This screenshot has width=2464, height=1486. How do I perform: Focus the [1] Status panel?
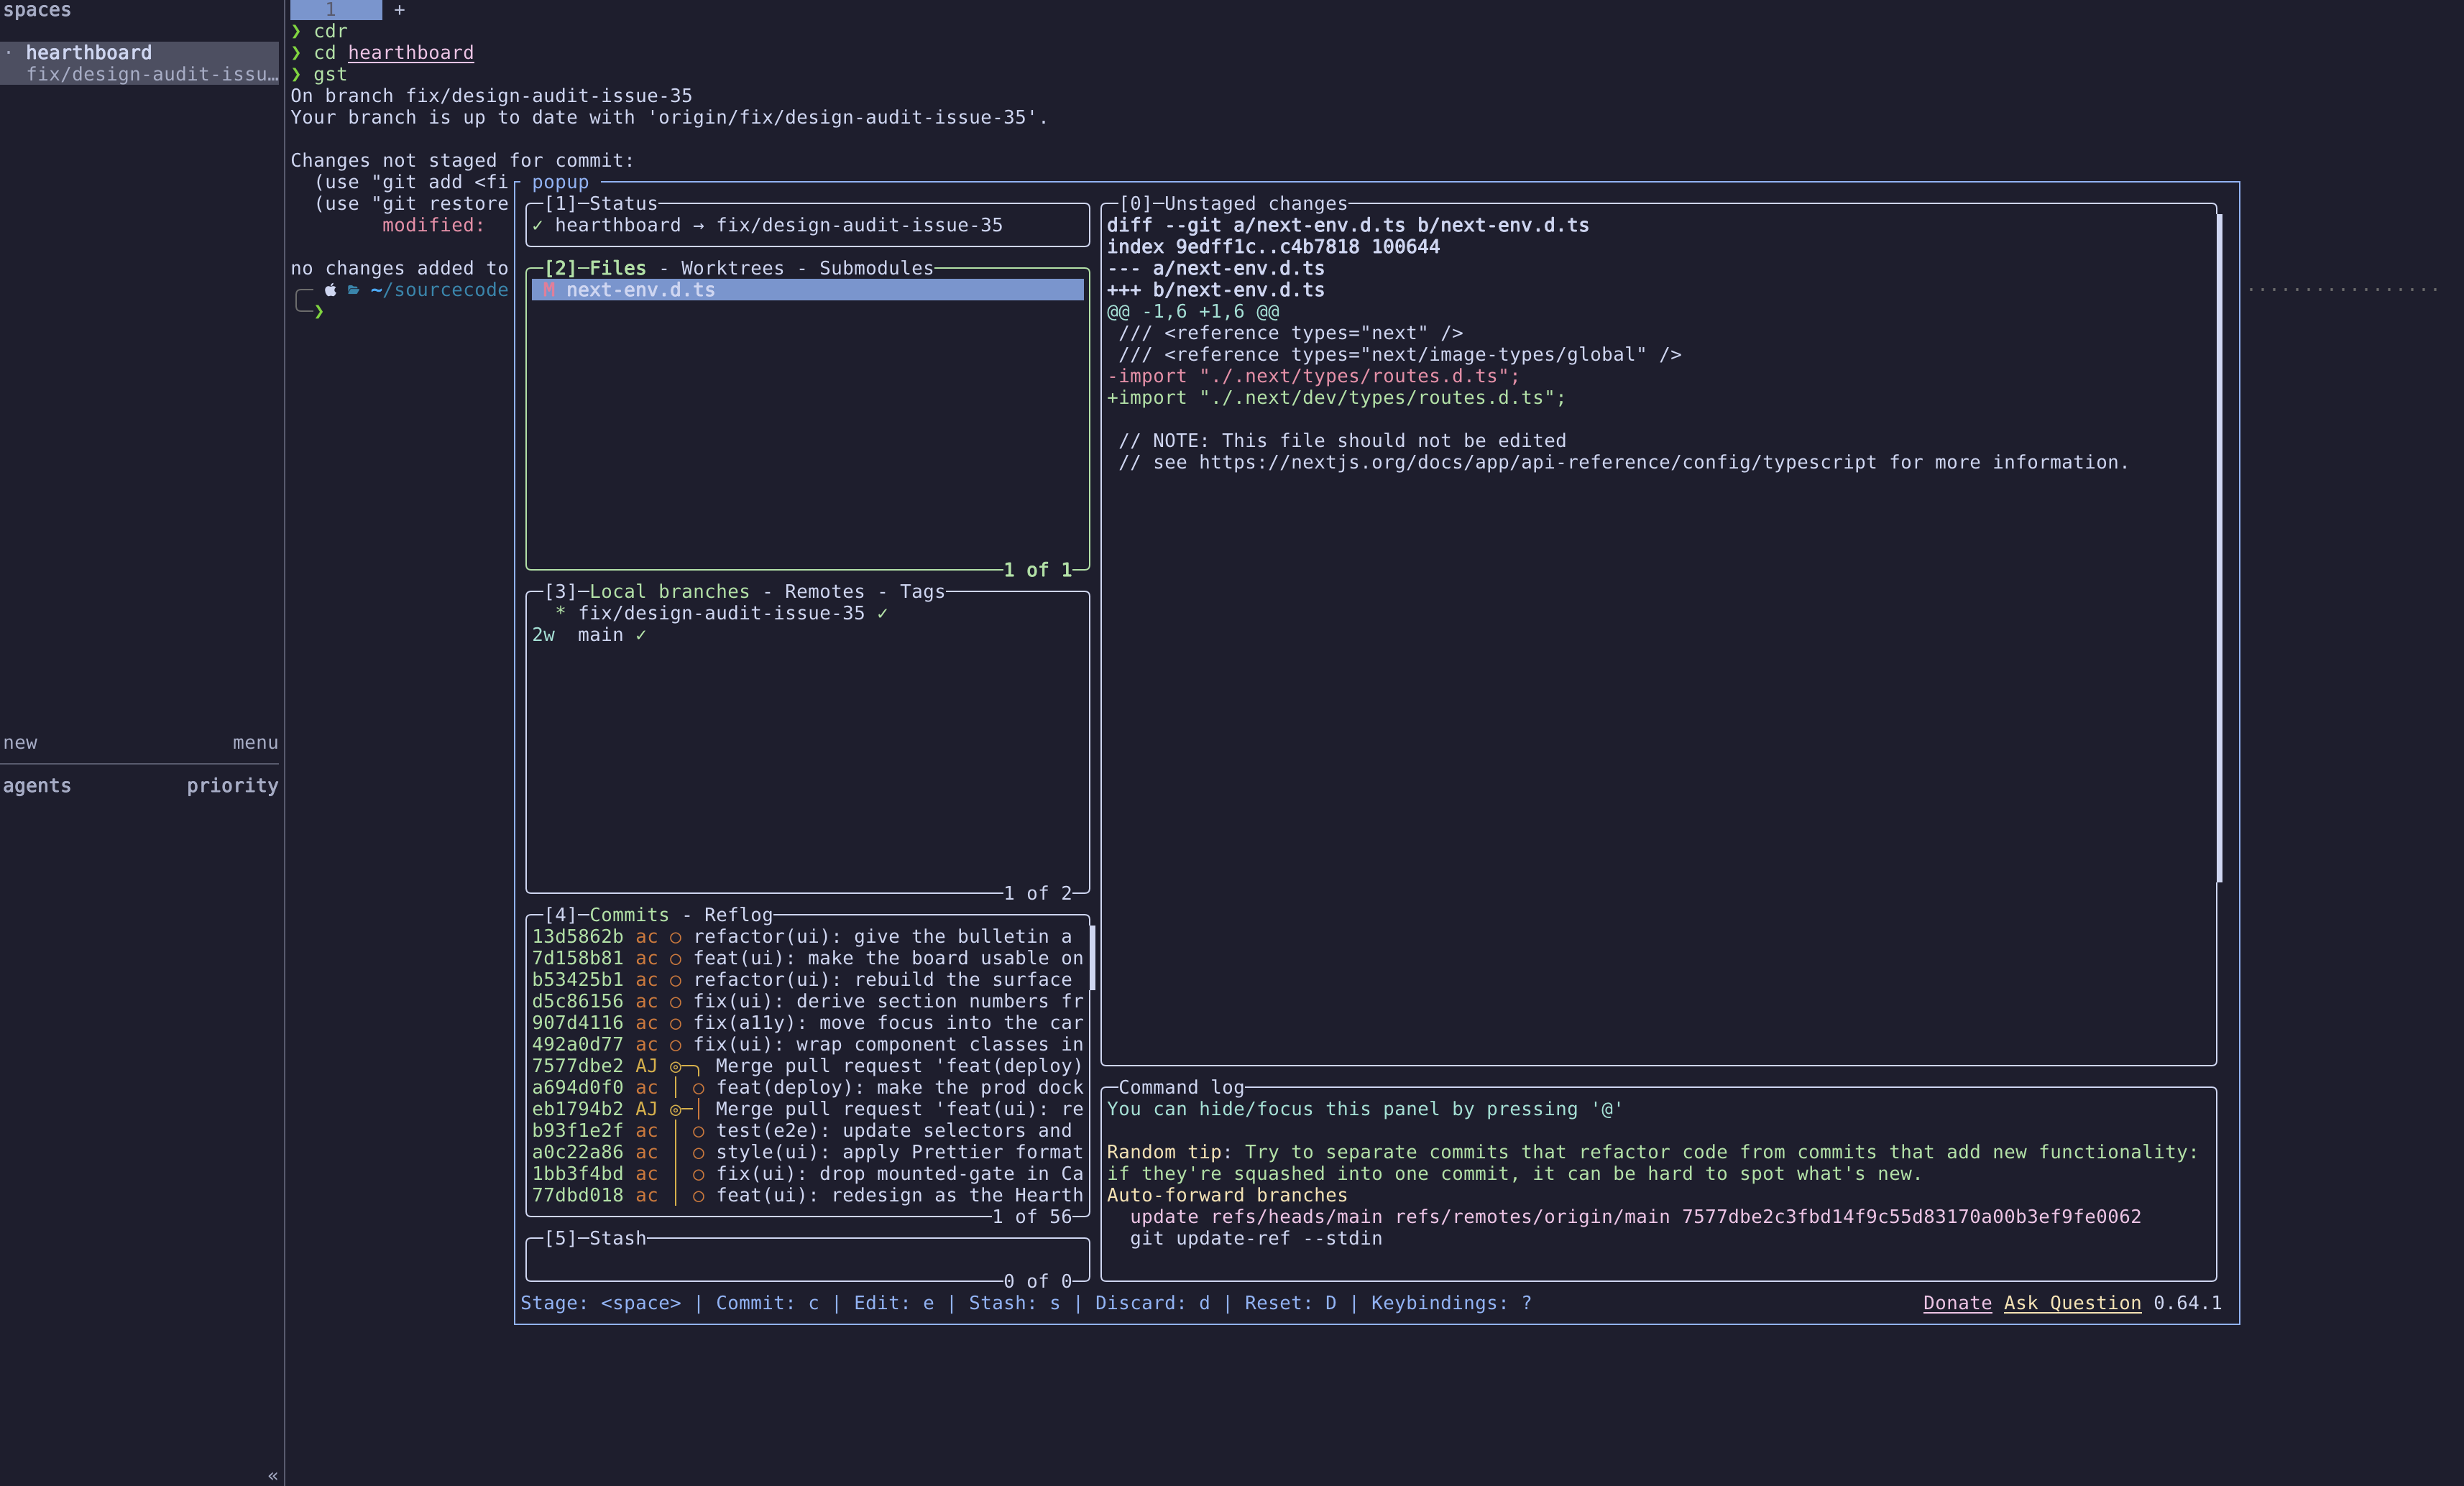(601, 204)
